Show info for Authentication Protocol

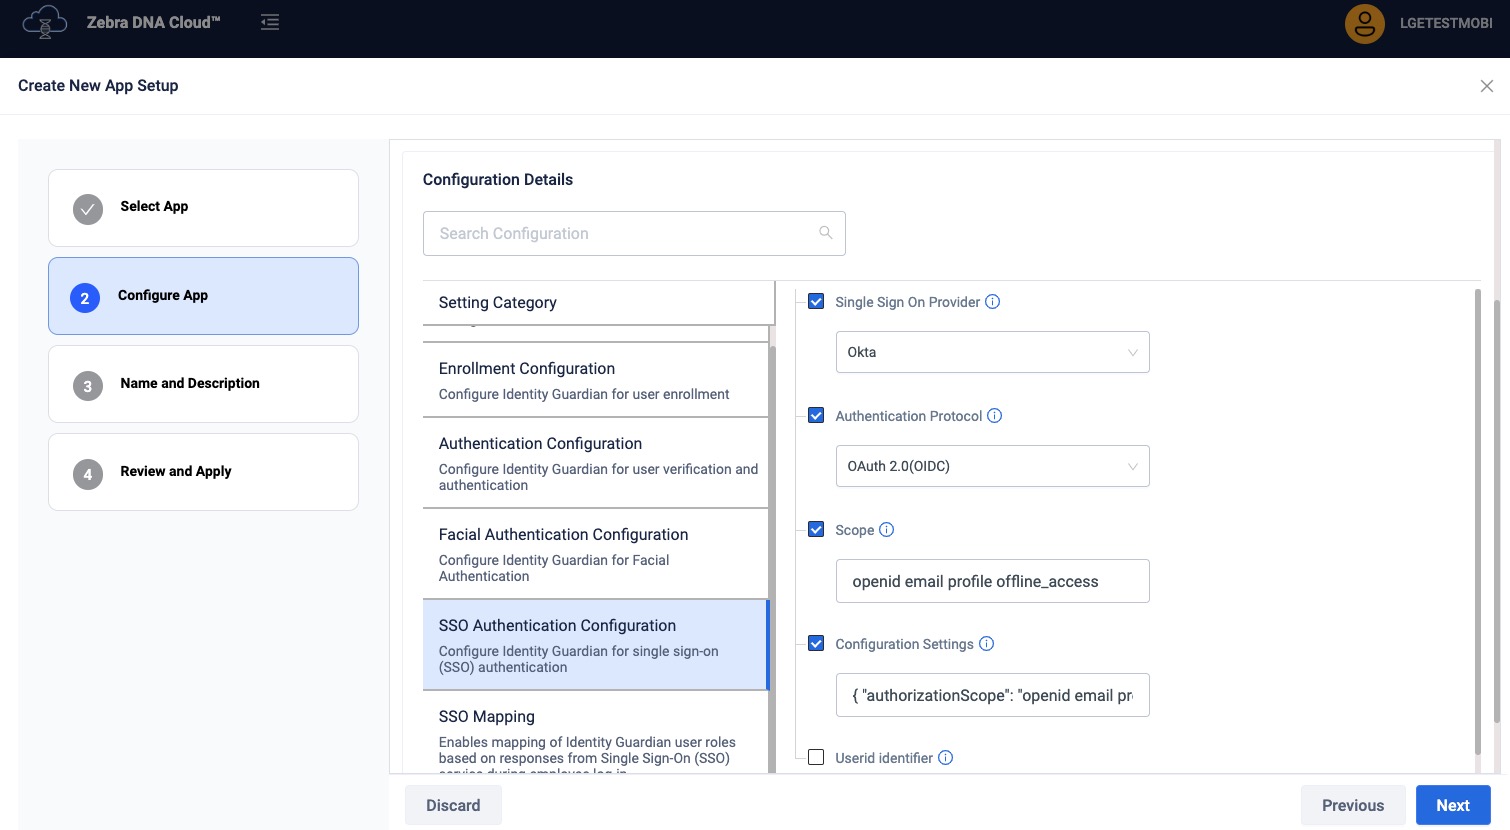coord(994,416)
